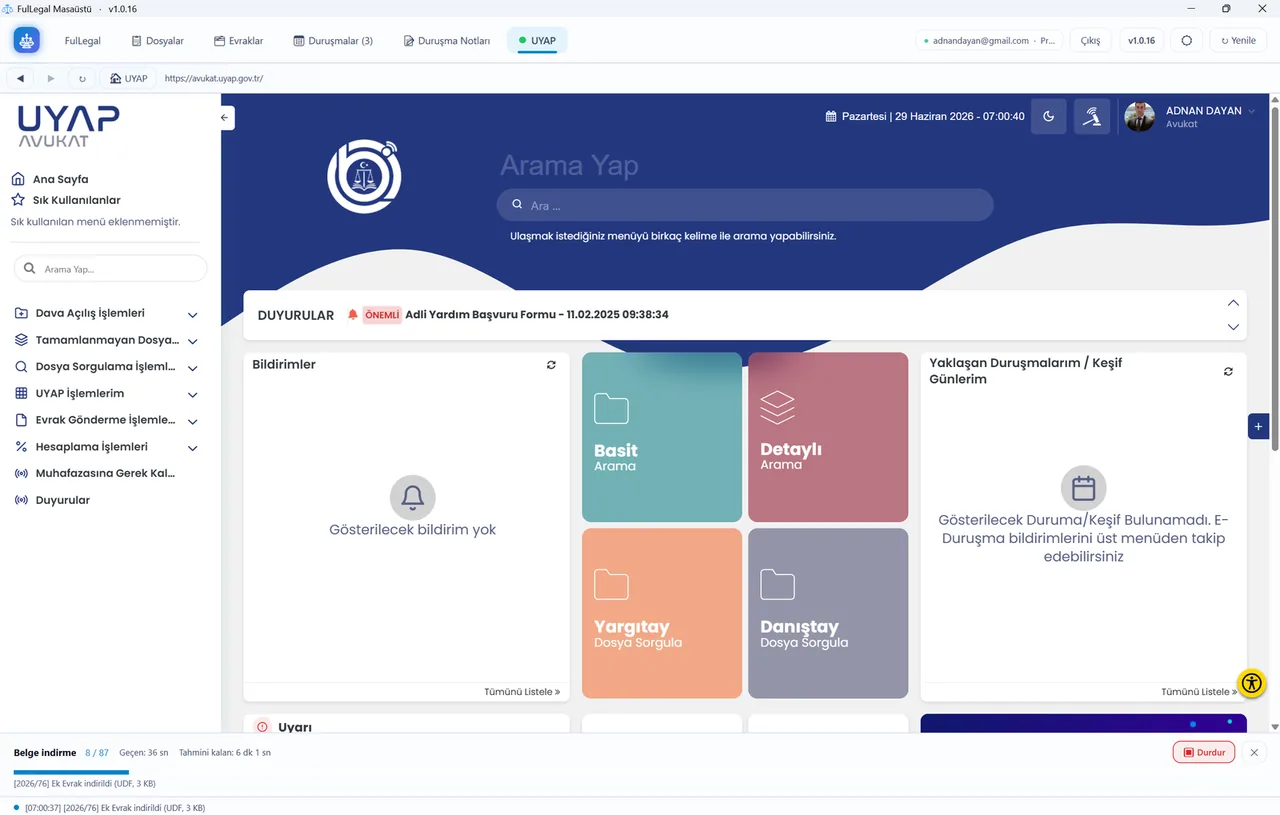1280x815 pixels.
Task: Click Tümünü Listele under Bildirimler
Action: coord(522,691)
